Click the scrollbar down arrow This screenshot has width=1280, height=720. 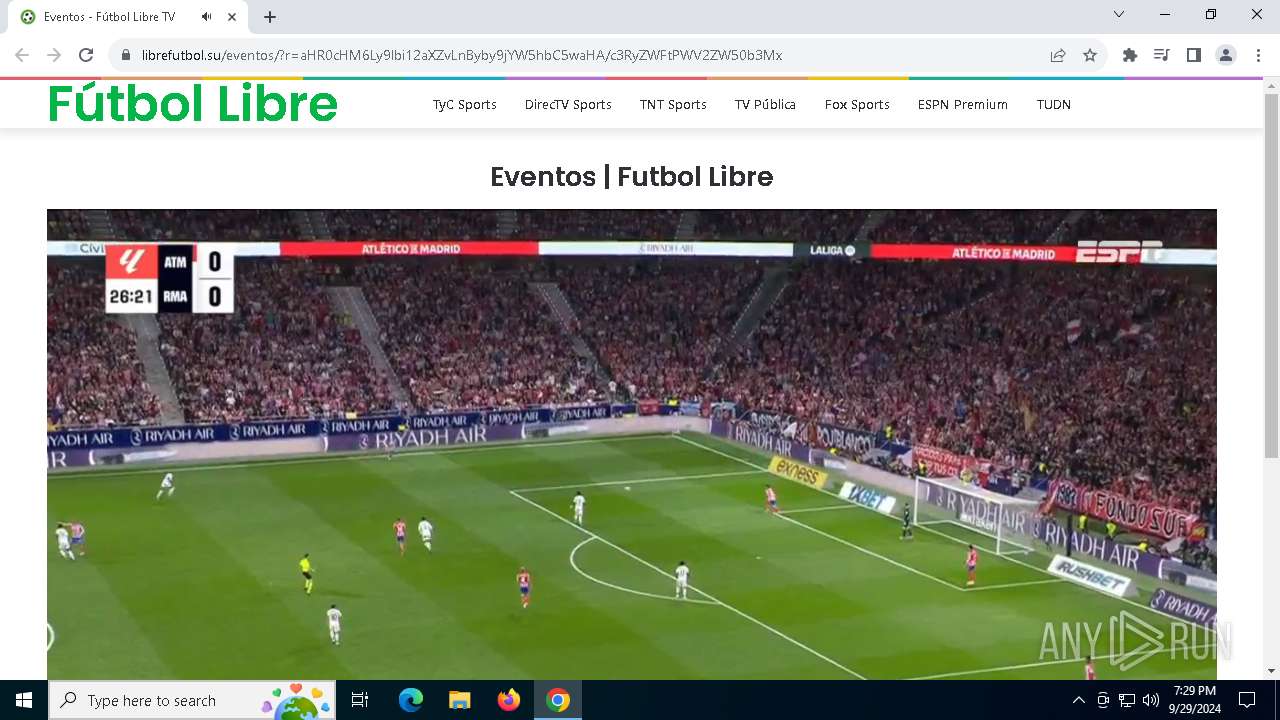(1272, 671)
